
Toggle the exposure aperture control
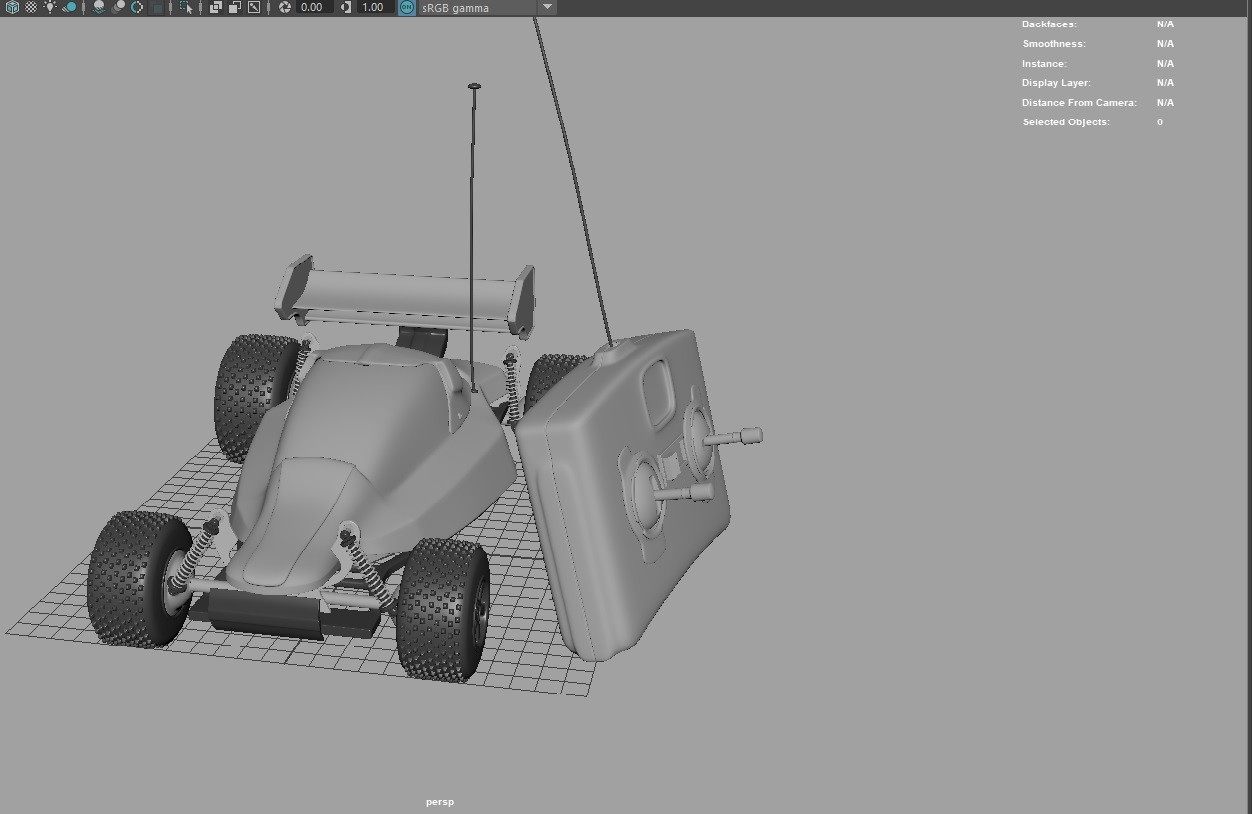287,7
